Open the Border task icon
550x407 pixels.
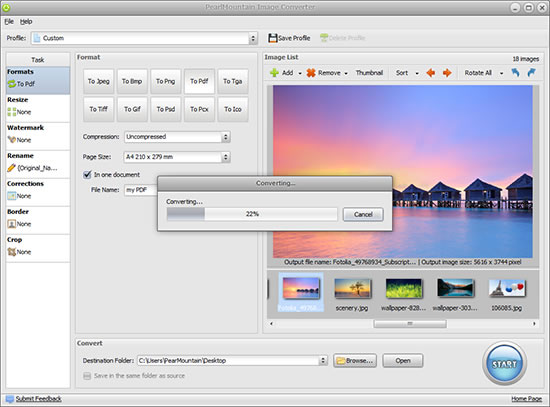pyautogui.click(x=12, y=224)
